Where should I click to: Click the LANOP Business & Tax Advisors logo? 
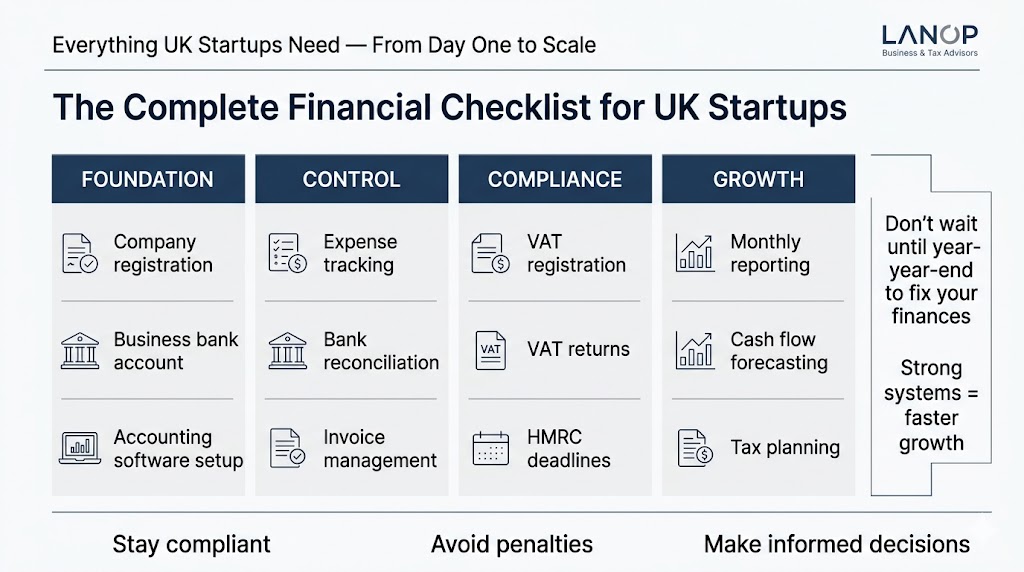(930, 40)
